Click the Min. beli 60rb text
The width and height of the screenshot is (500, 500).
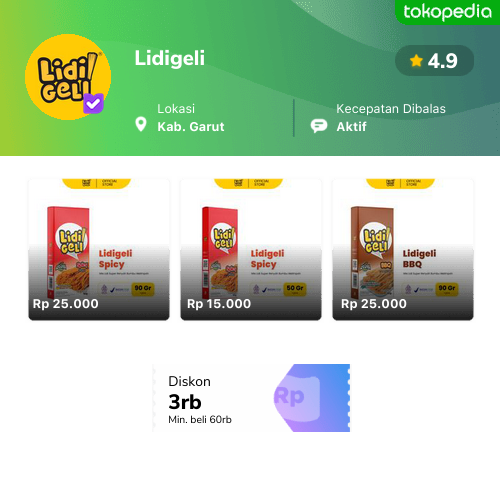pos(200,419)
